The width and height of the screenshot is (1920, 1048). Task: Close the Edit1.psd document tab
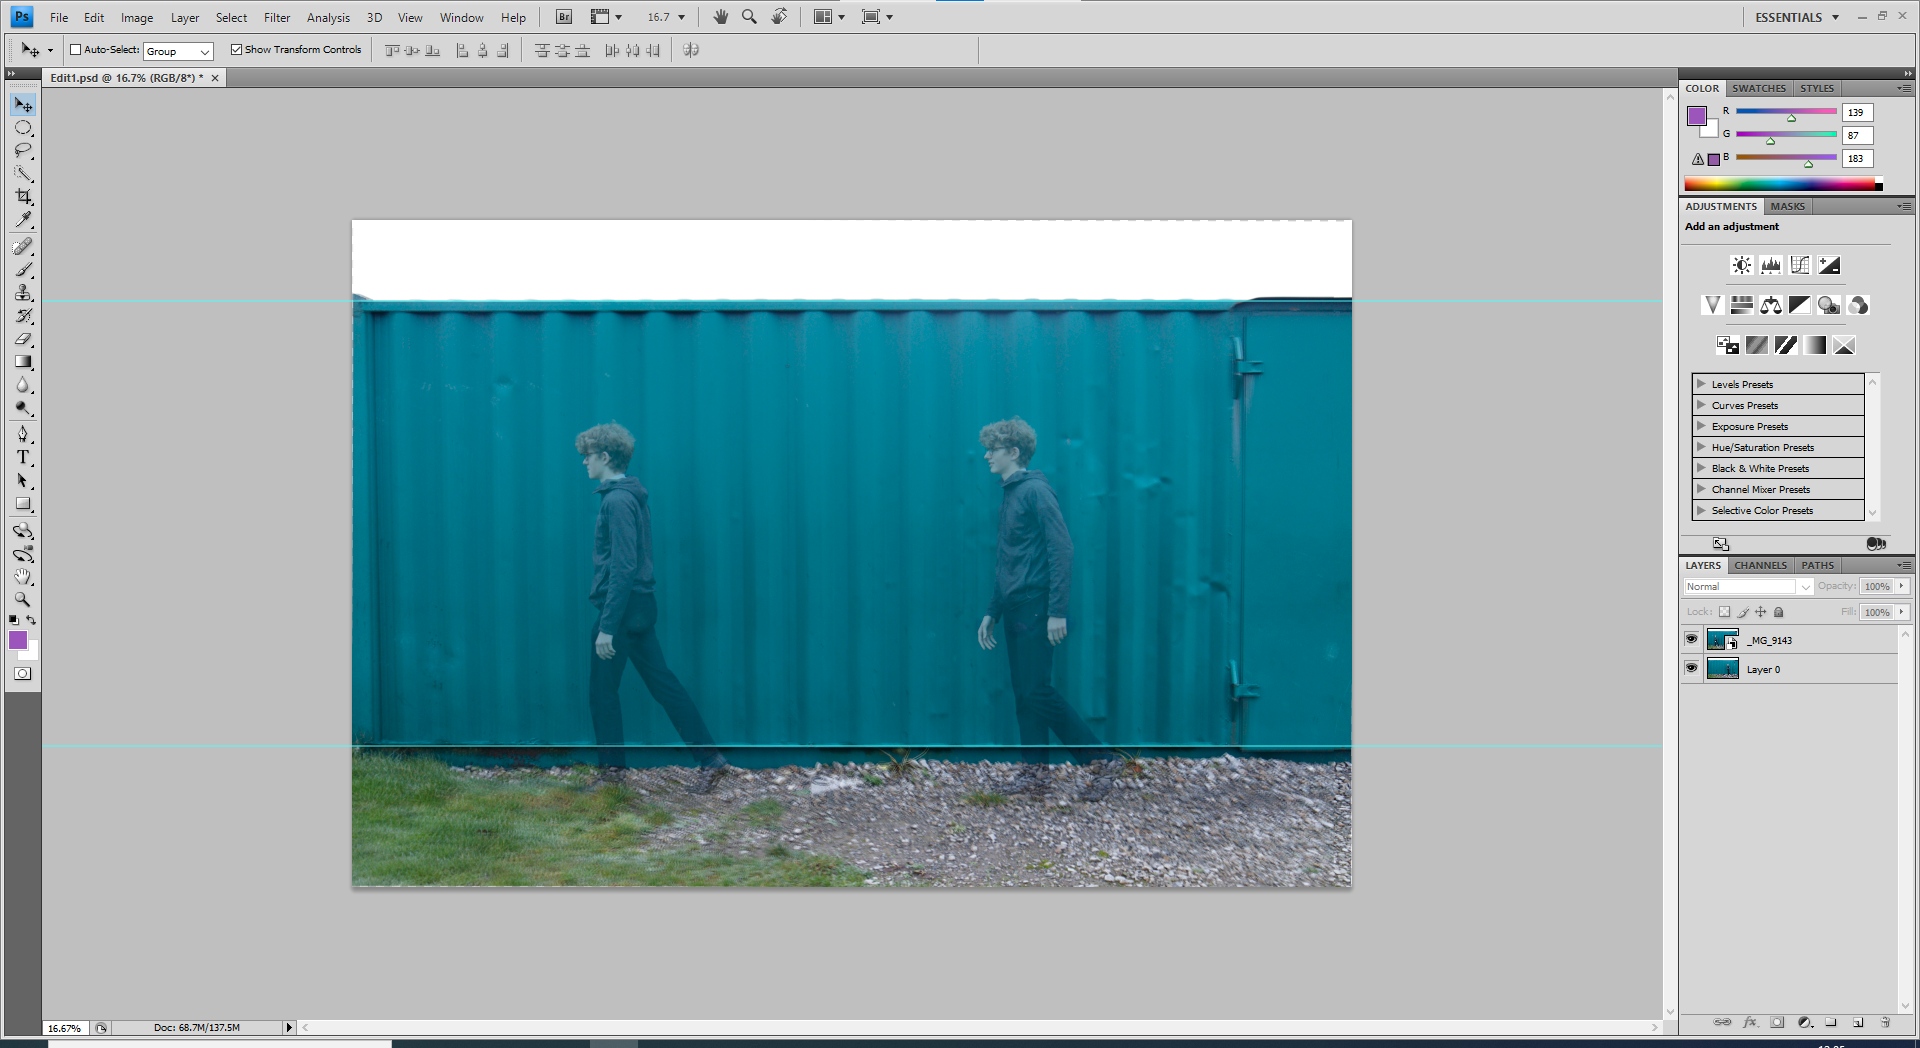[x=214, y=78]
